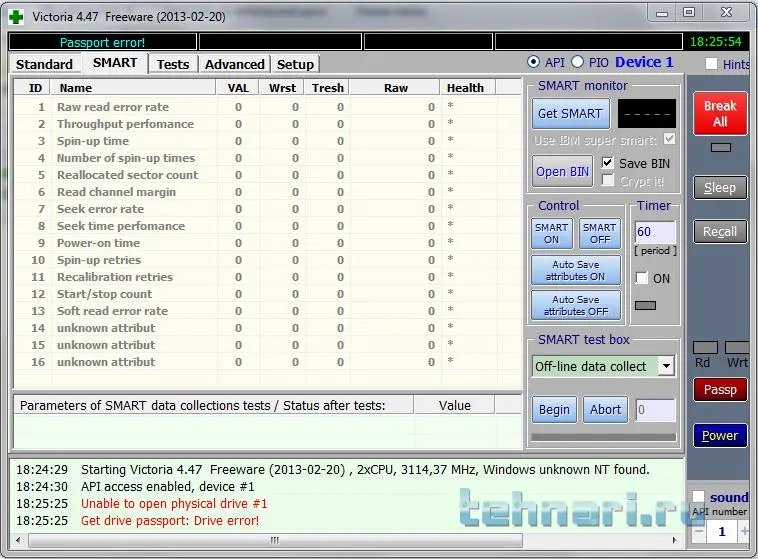Enable the Timer ON checkbox
Viewport: 758px width, 559px height.
point(641,278)
